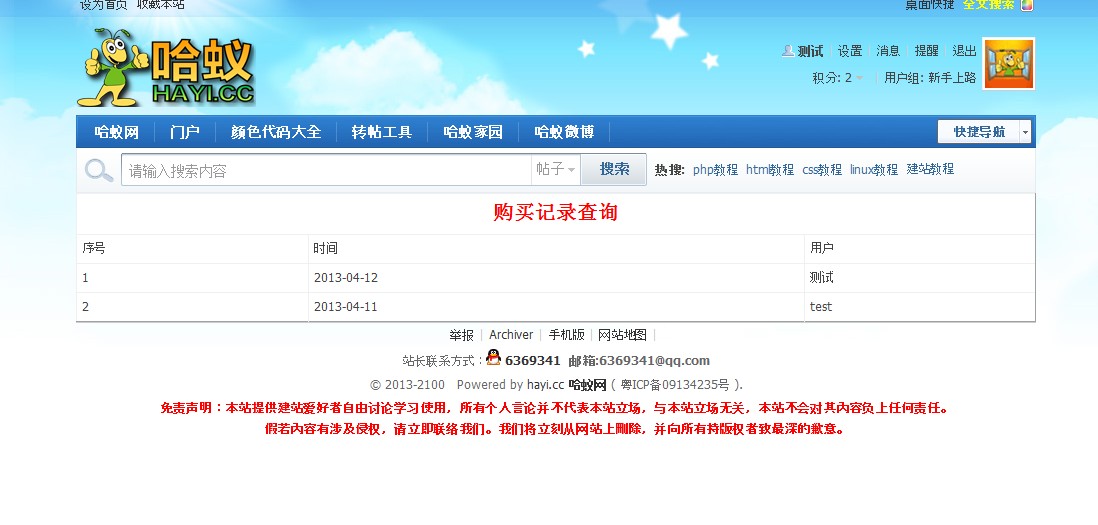Click 粤ICP备09134235号 registration link
Screen dimensions: 1098x525
pos(676,384)
